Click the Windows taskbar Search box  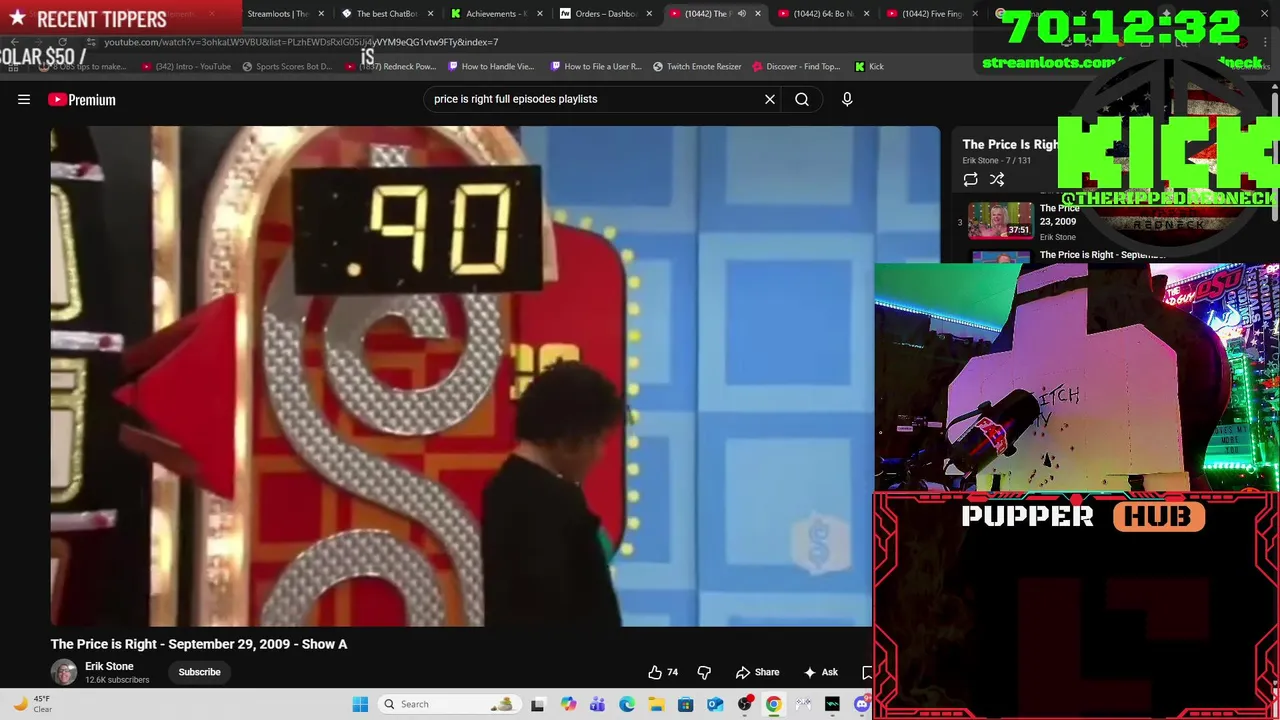(x=448, y=704)
